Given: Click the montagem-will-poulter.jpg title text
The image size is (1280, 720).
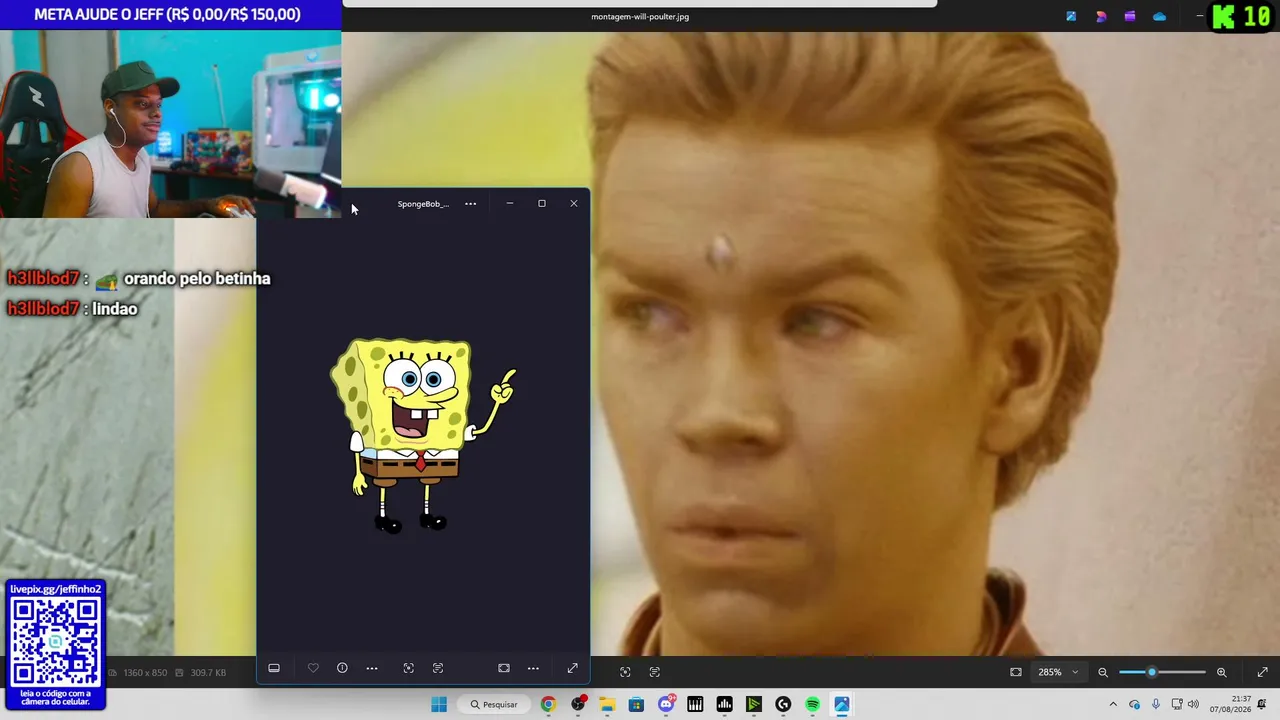Looking at the screenshot, I should (640, 16).
